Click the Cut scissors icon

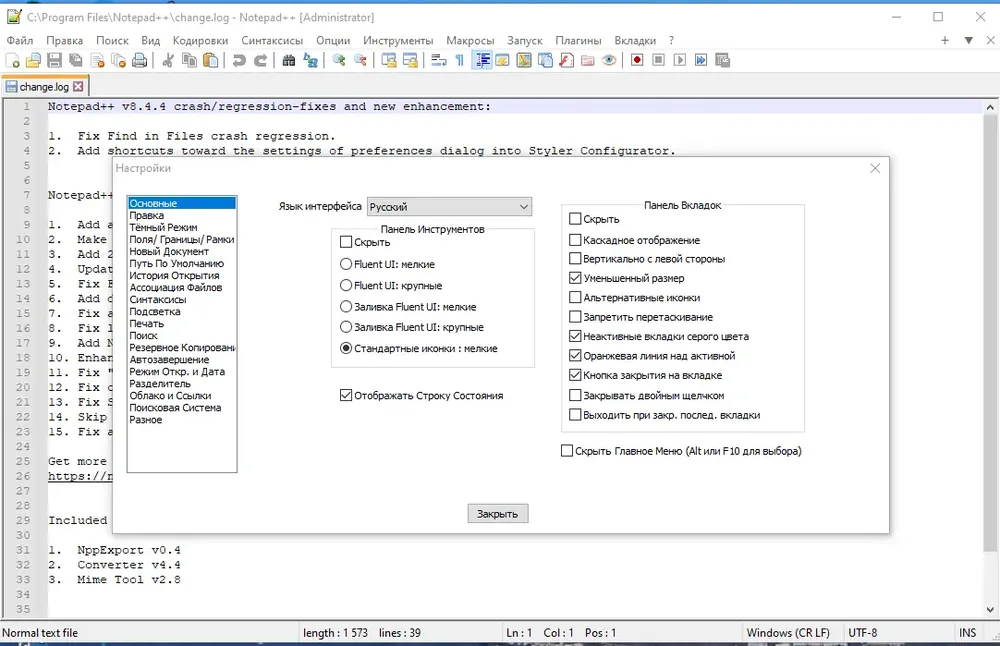click(x=168, y=61)
